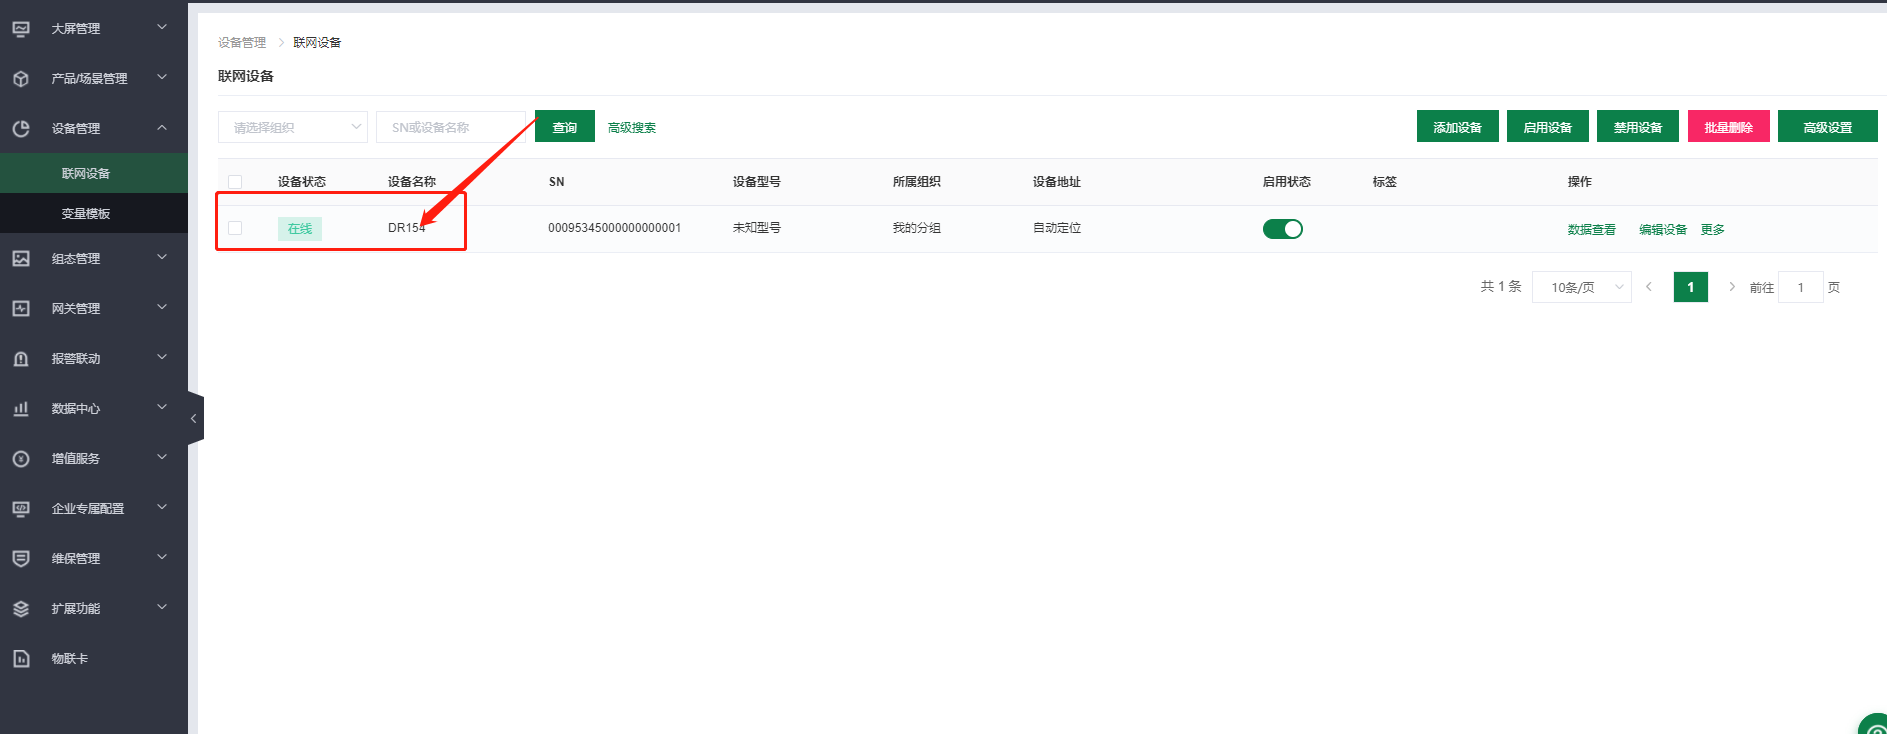This screenshot has height=734, width=1887.
Task: Click the 维保管理 message icon
Action: [21, 559]
